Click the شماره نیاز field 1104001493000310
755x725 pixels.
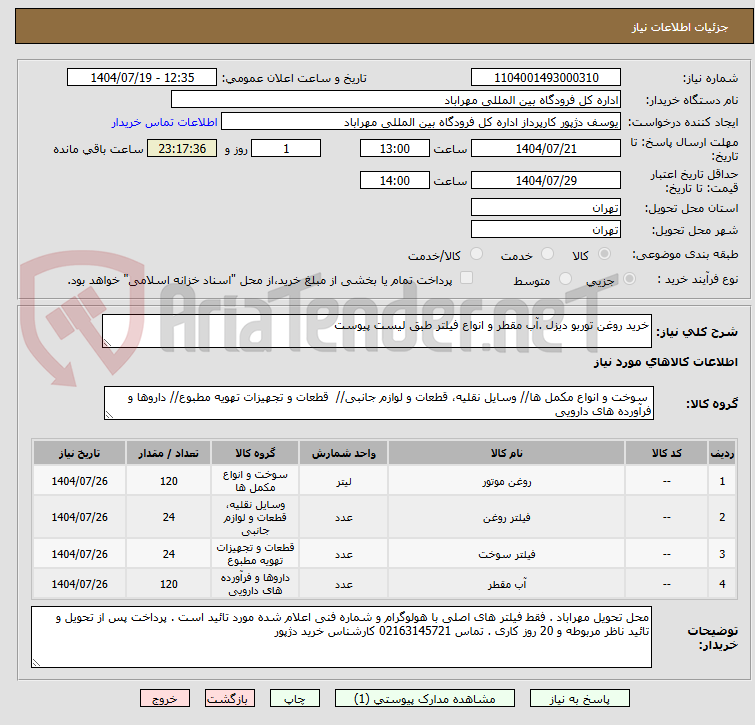pyautogui.click(x=546, y=78)
